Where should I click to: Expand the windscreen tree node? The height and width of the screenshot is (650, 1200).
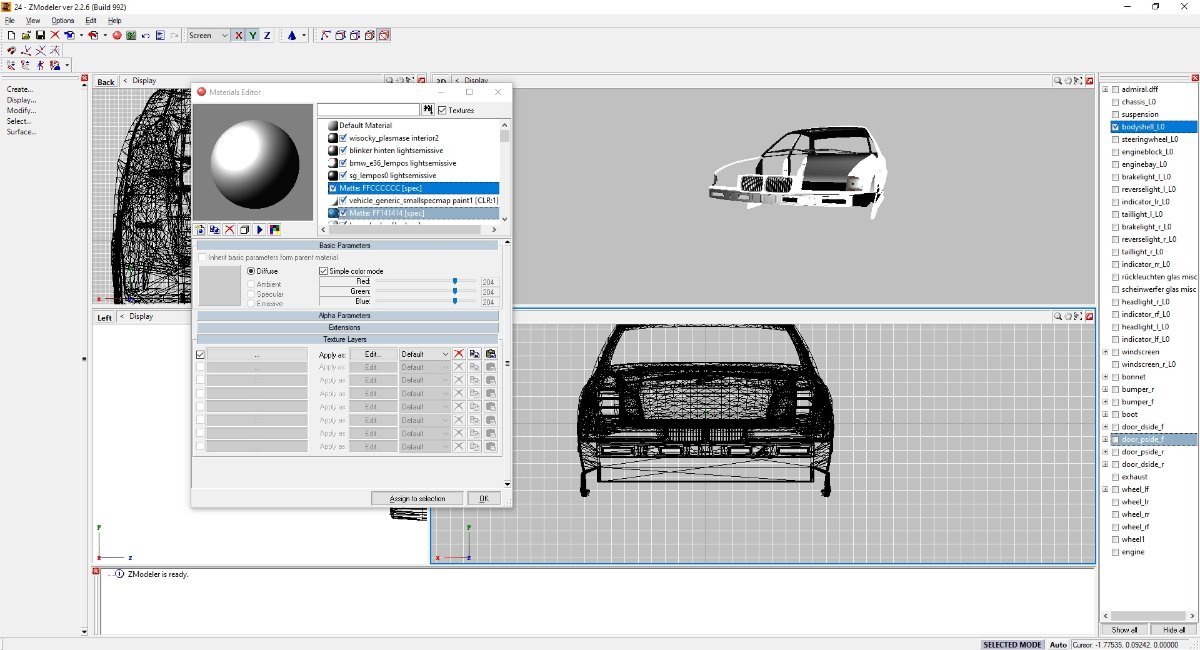point(1105,352)
